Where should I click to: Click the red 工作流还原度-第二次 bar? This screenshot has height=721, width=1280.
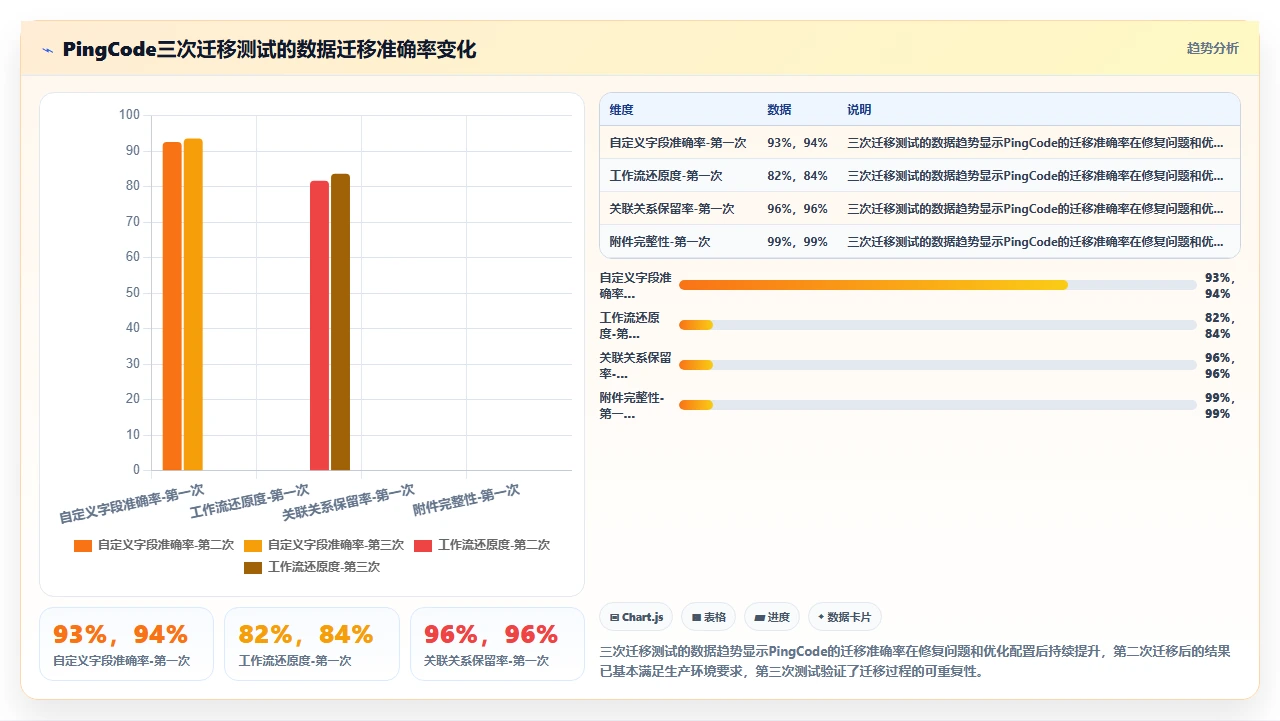(x=319, y=325)
